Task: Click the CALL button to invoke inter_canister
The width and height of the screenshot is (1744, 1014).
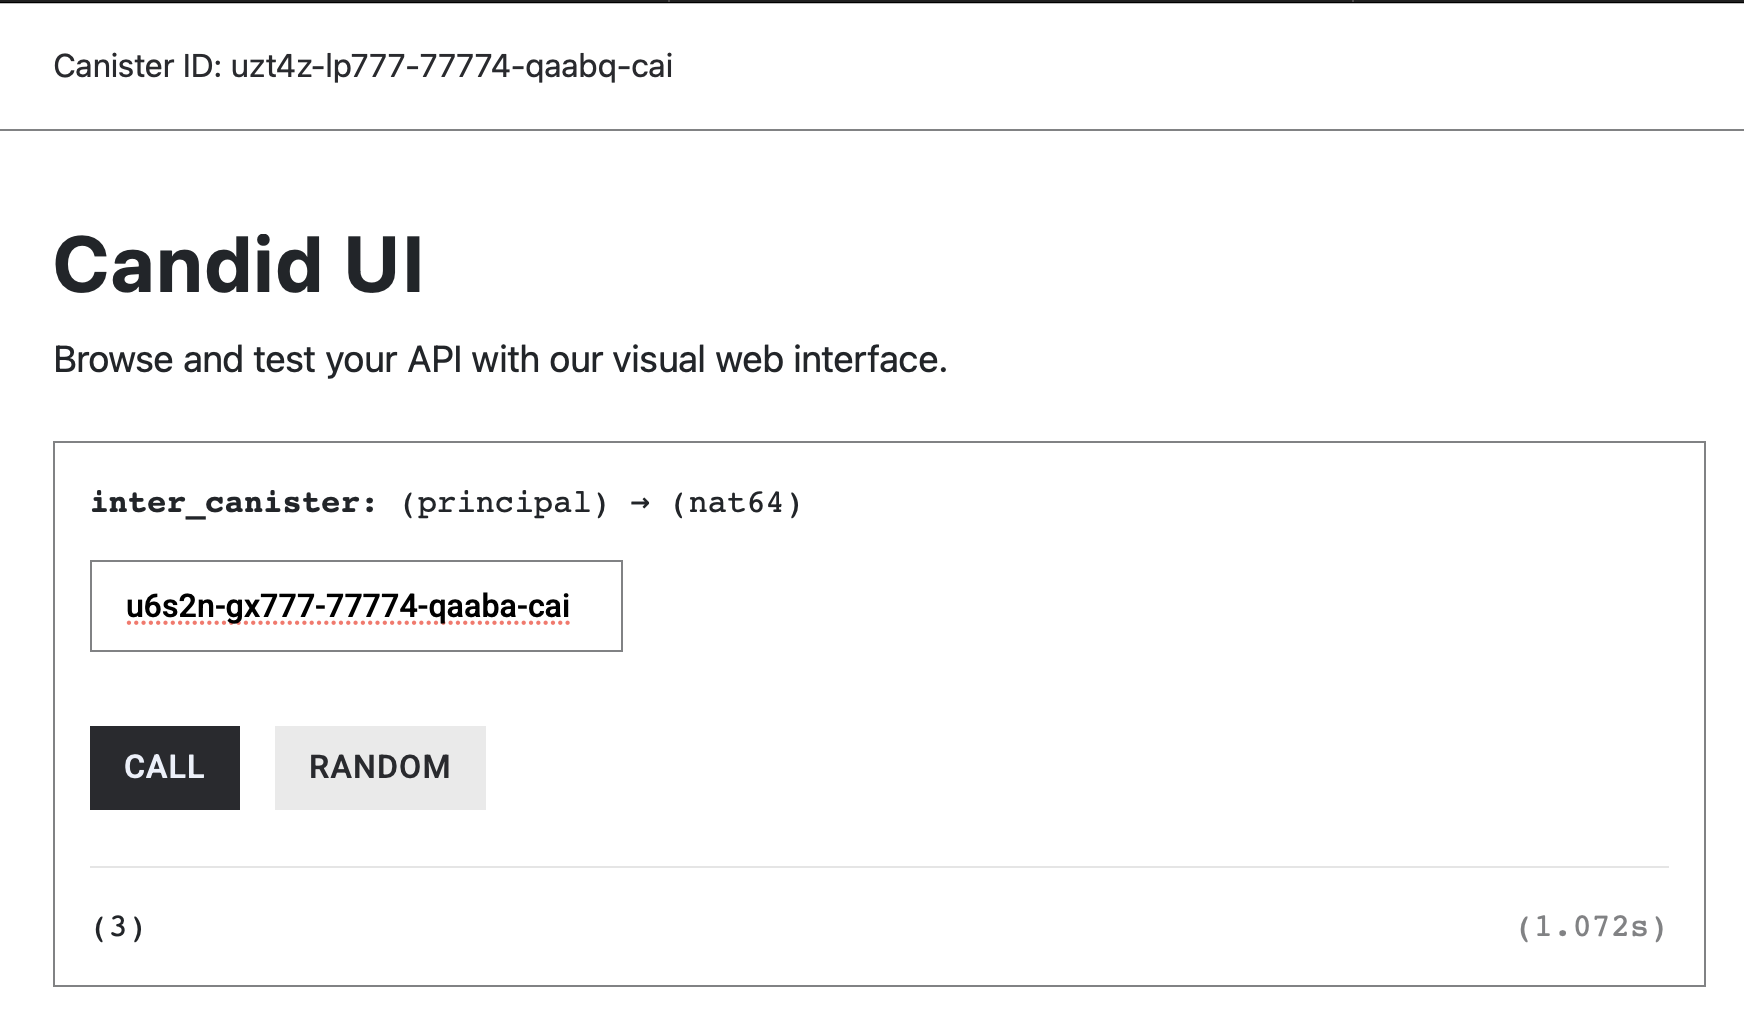Action: click(164, 767)
